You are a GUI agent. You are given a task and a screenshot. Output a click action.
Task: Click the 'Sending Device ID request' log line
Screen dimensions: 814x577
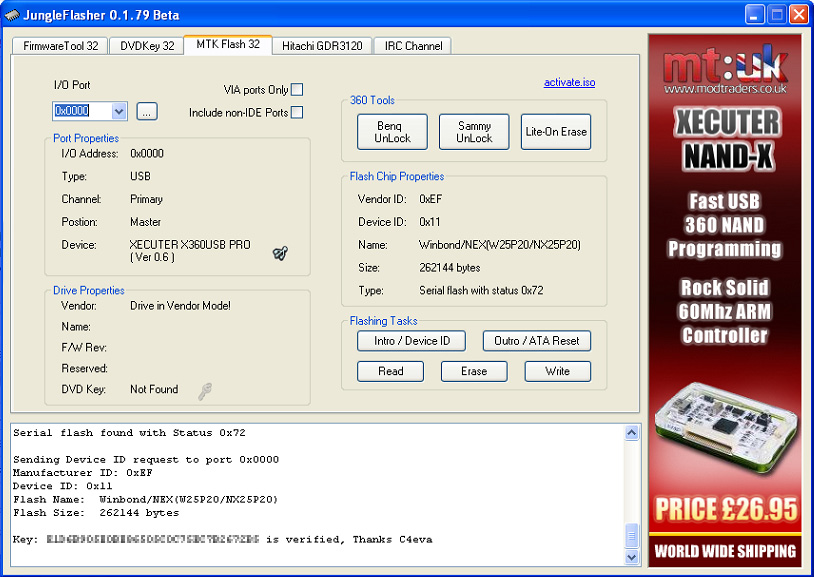(x=146, y=460)
